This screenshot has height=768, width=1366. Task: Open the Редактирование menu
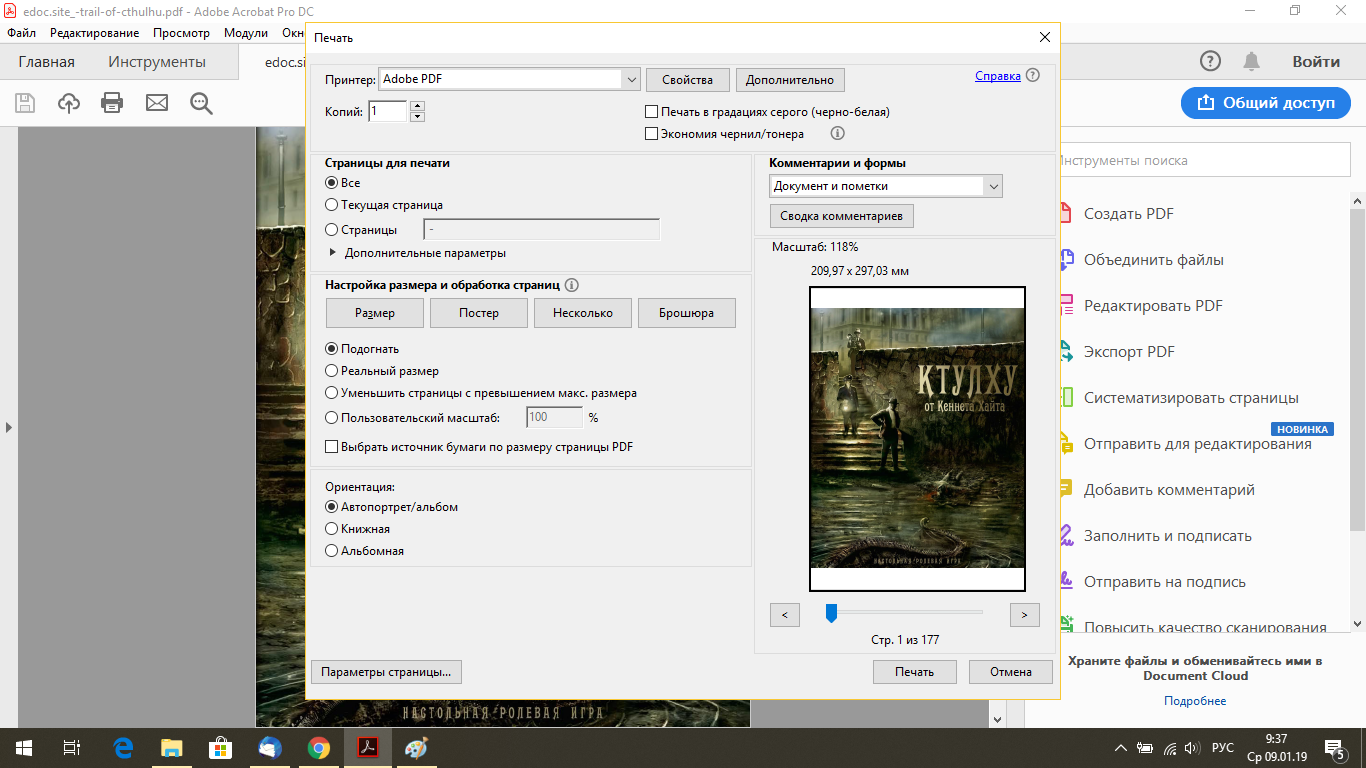[94, 33]
